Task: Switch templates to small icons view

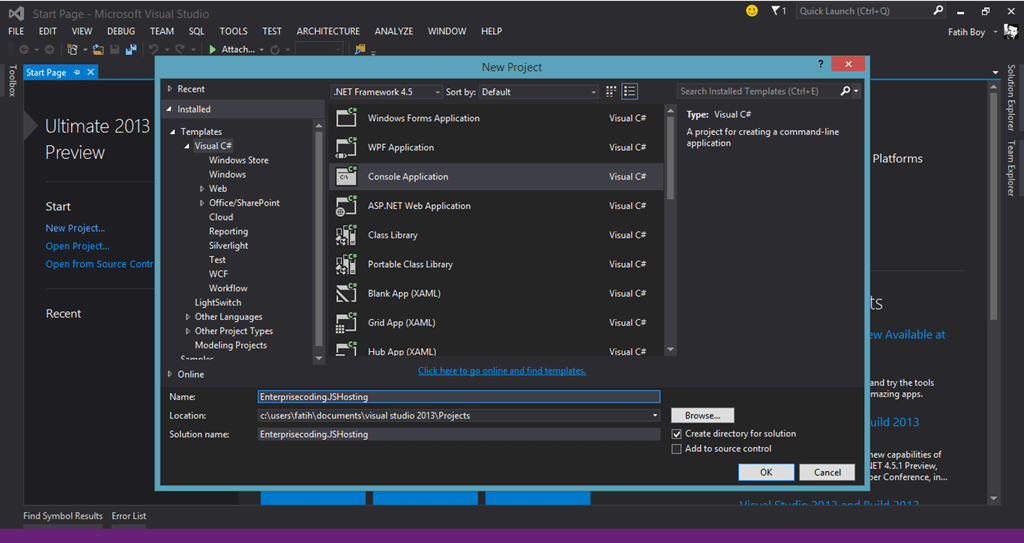Action: pos(611,91)
